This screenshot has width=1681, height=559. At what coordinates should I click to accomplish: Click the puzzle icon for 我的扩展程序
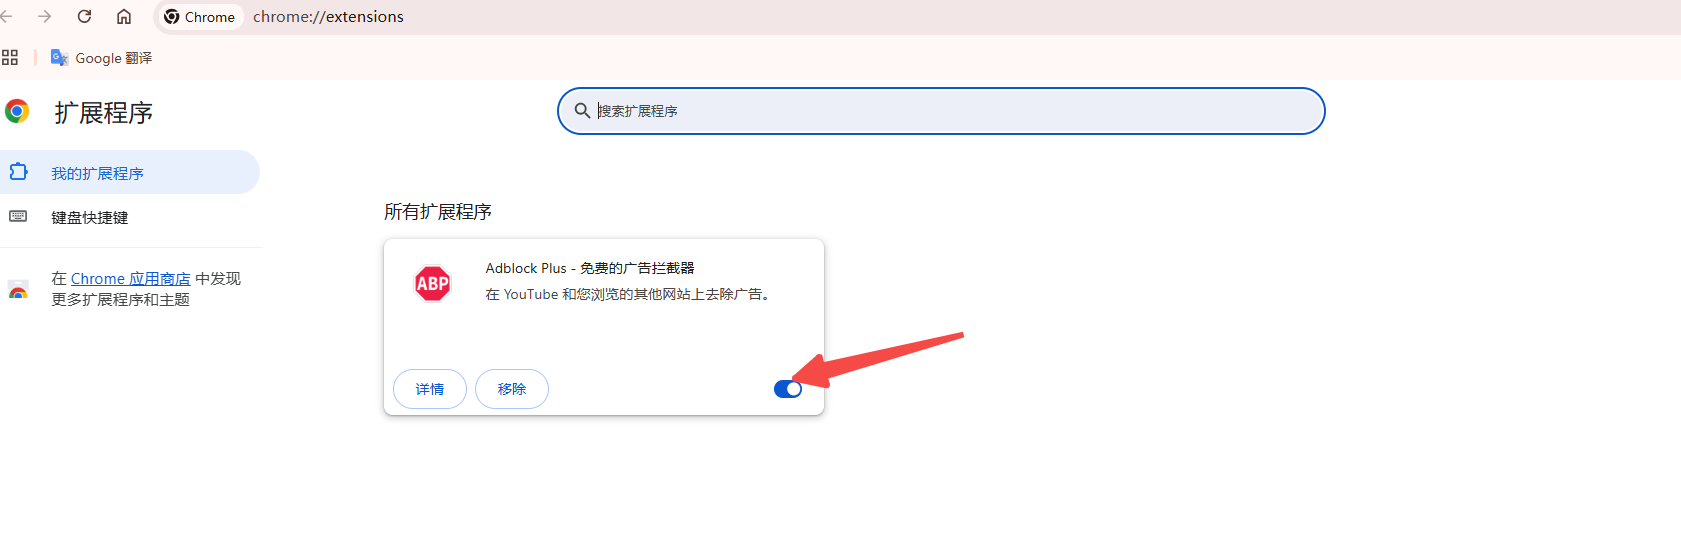tap(18, 172)
